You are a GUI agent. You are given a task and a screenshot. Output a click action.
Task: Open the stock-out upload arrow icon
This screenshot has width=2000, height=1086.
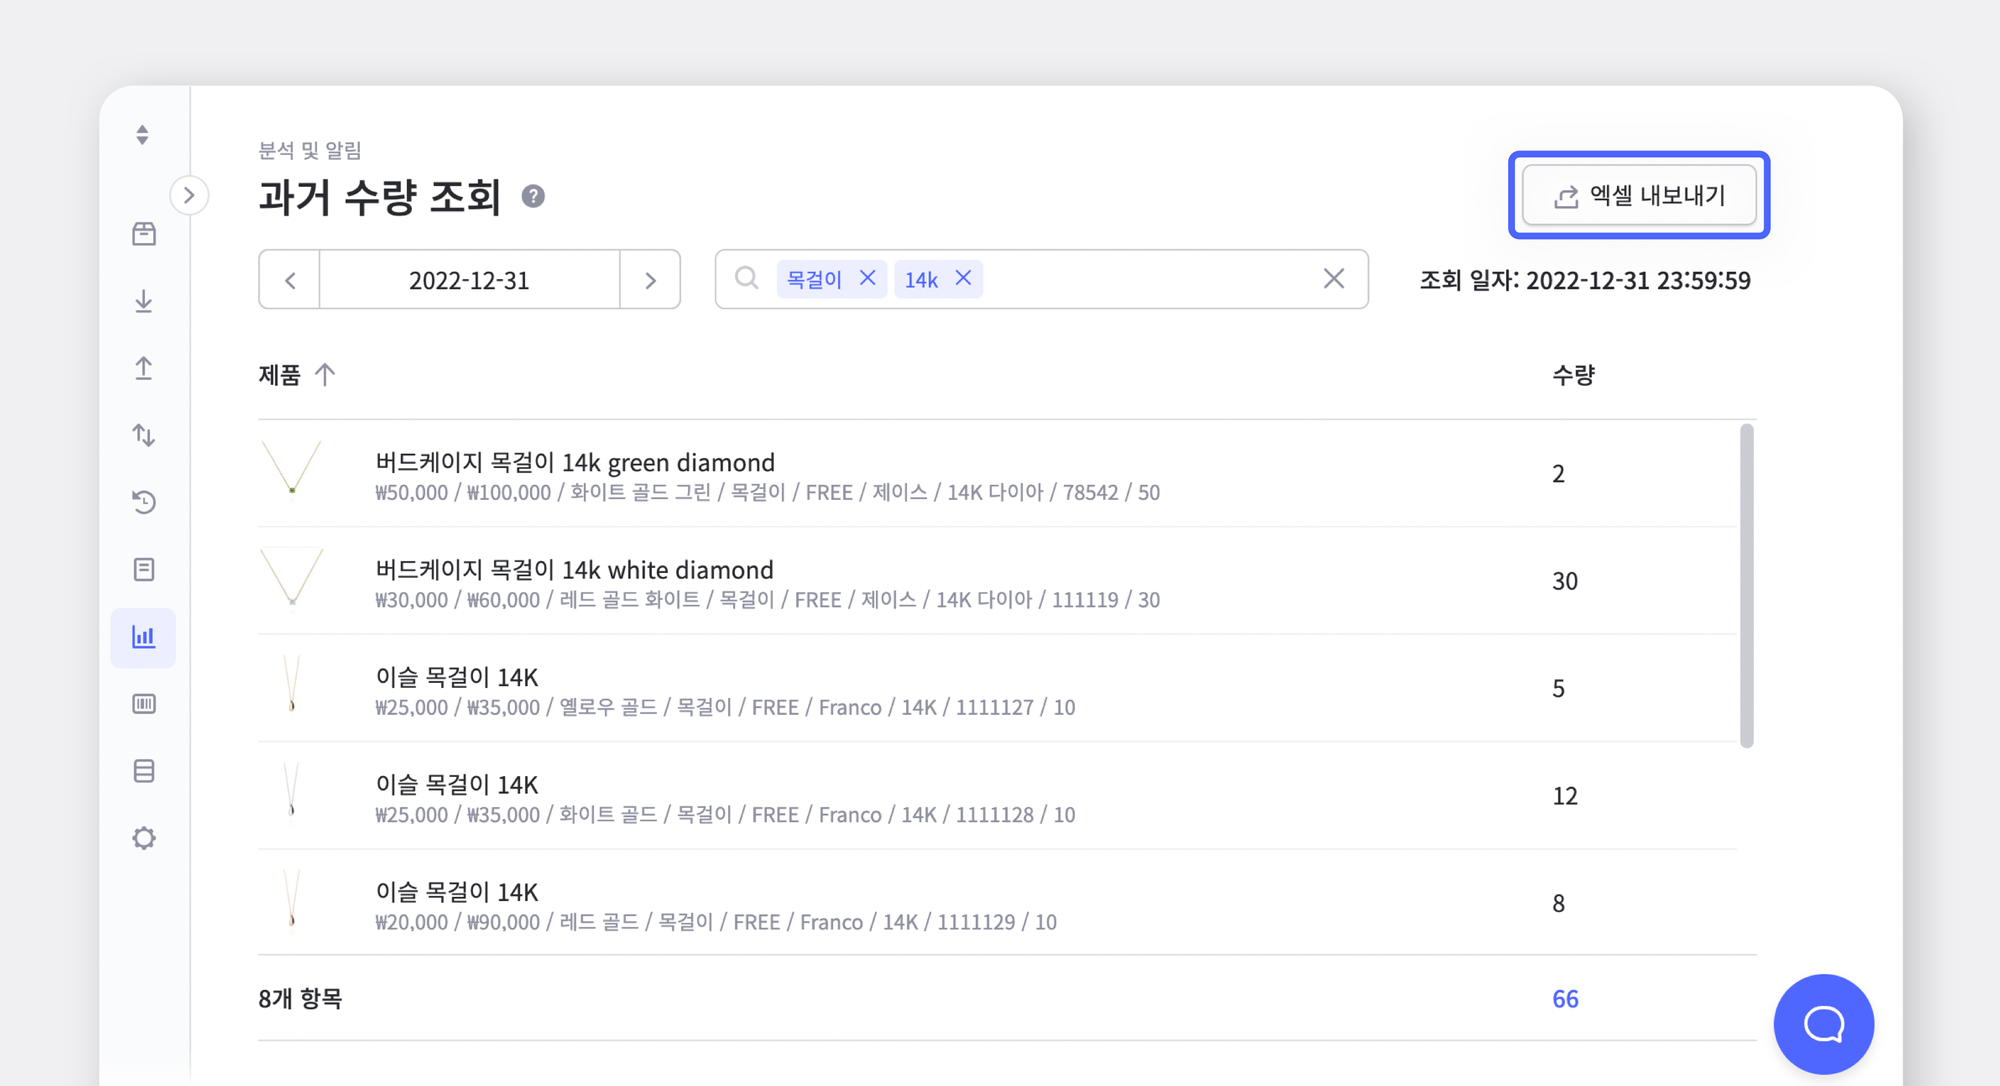(144, 368)
